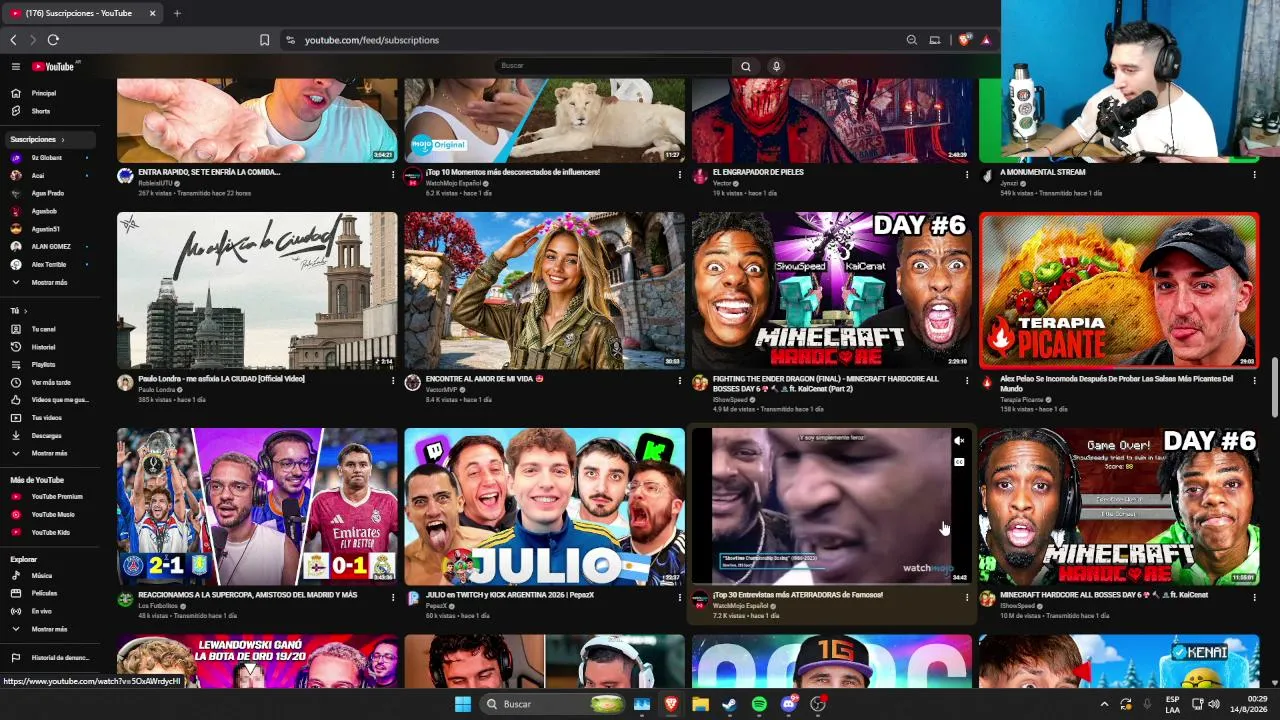1280x720 pixels.
Task: Bookmark this page in the address bar
Action: coord(264,40)
